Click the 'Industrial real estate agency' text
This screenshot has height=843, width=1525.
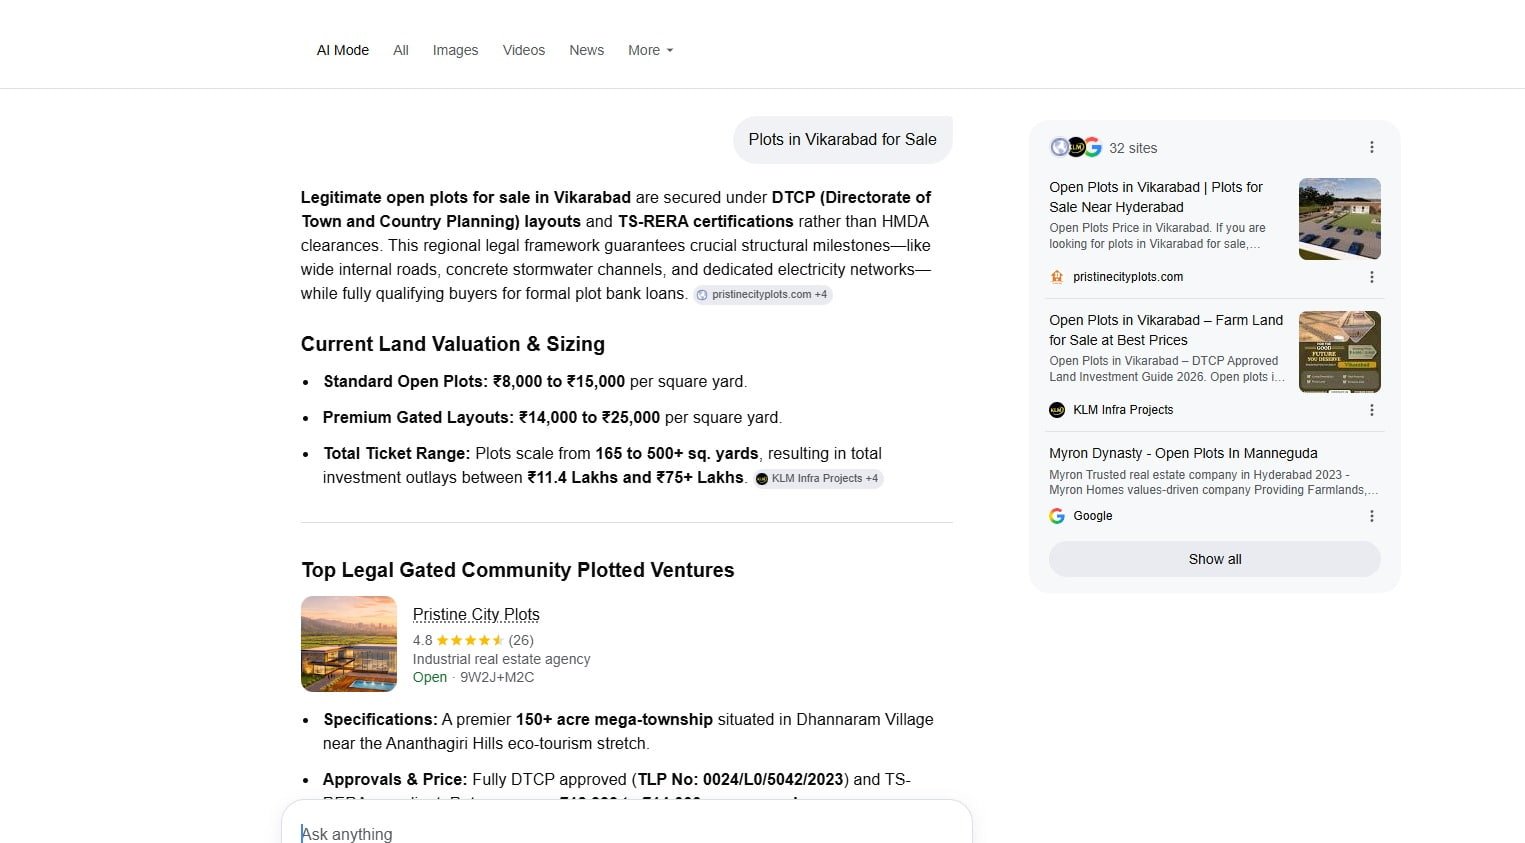tap(502, 659)
